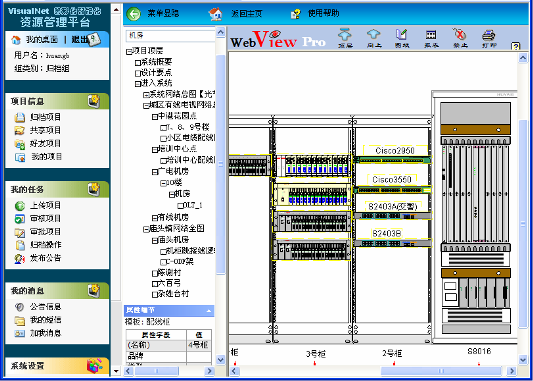Open 归档项目 link
The height and width of the screenshot is (381, 533).
point(46,117)
